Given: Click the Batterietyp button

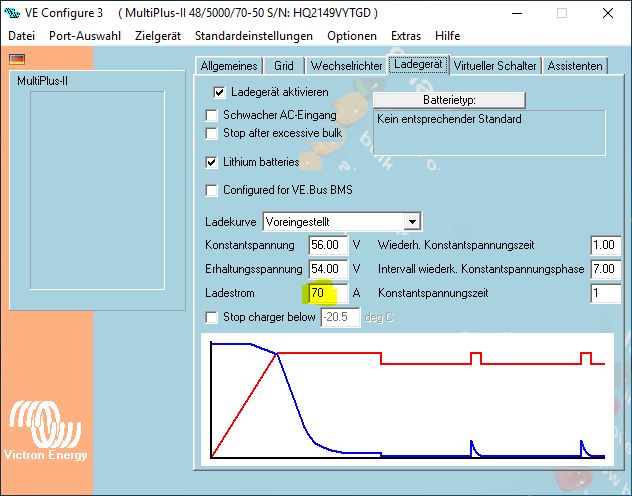Looking at the screenshot, I should click(x=449, y=100).
